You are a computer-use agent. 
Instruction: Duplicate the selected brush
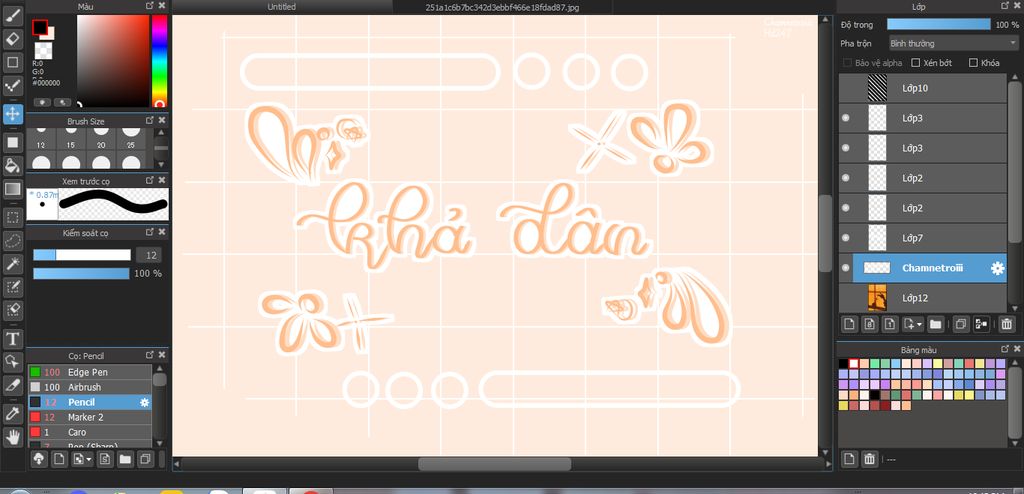click(x=145, y=459)
